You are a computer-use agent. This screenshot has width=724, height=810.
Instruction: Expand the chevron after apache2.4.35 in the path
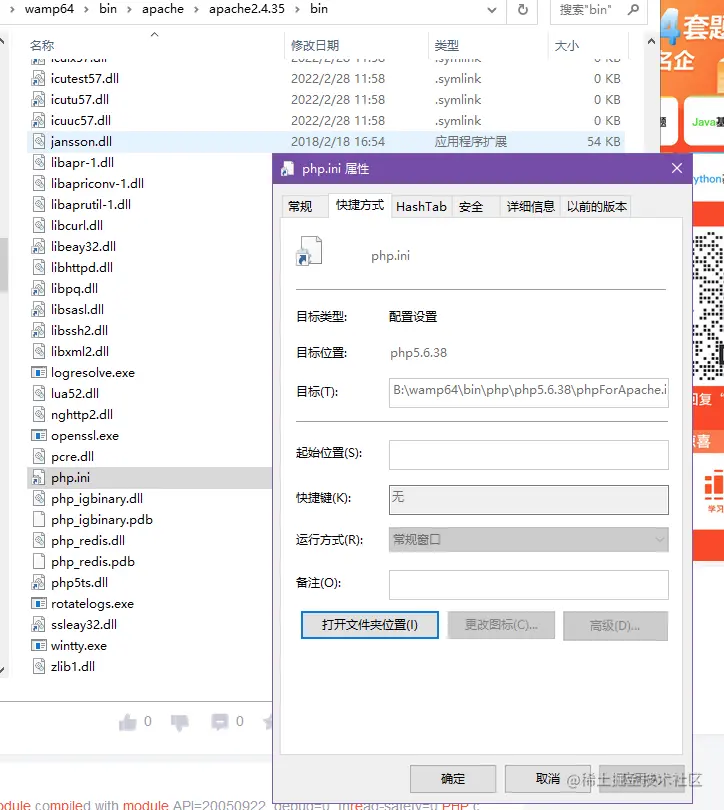(x=297, y=9)
